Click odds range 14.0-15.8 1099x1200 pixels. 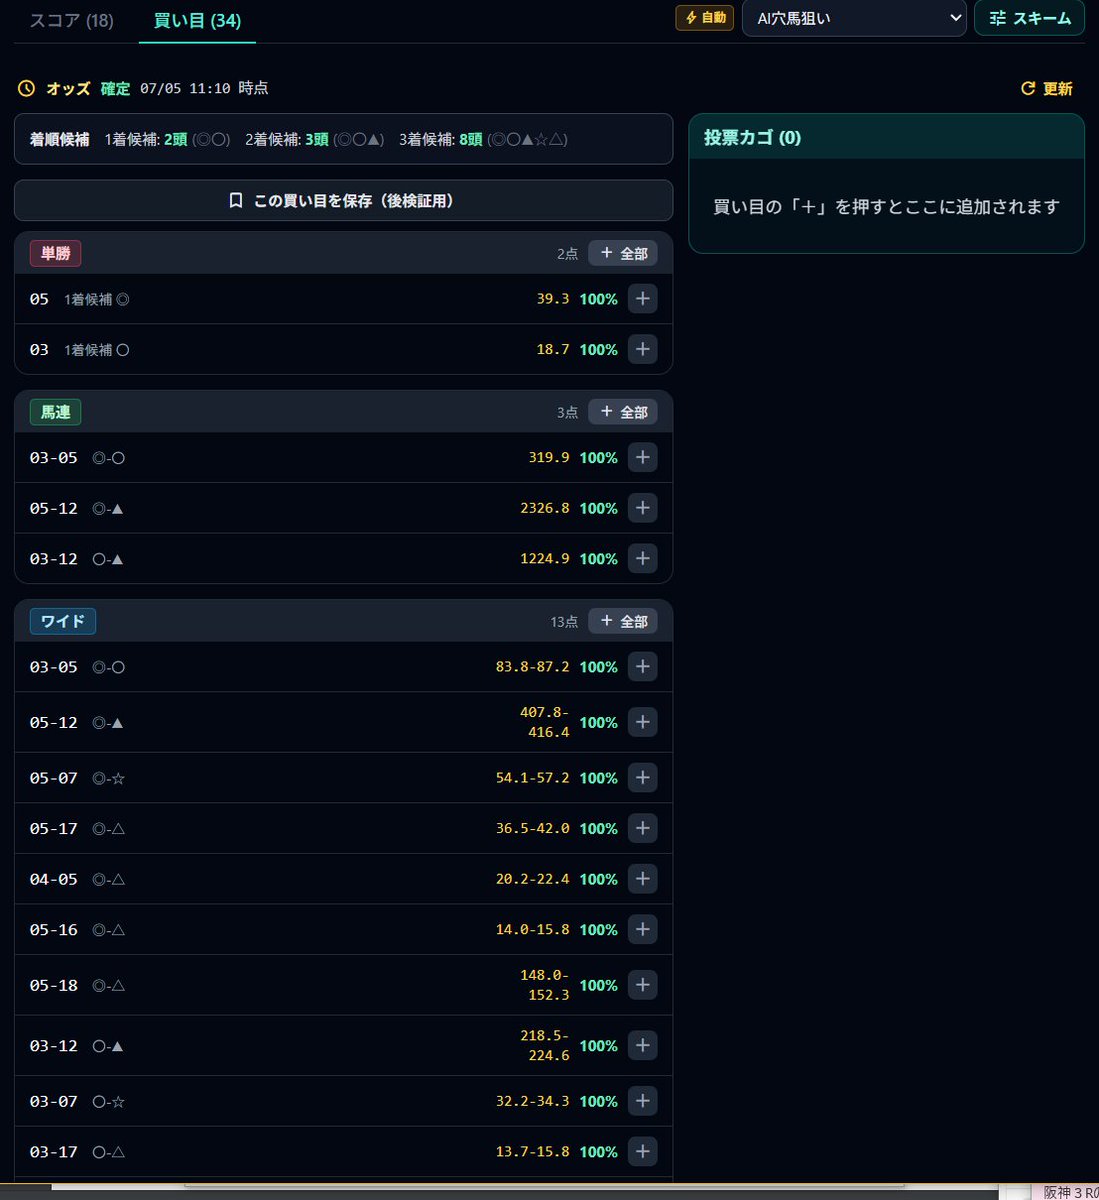tap(533, 929)
